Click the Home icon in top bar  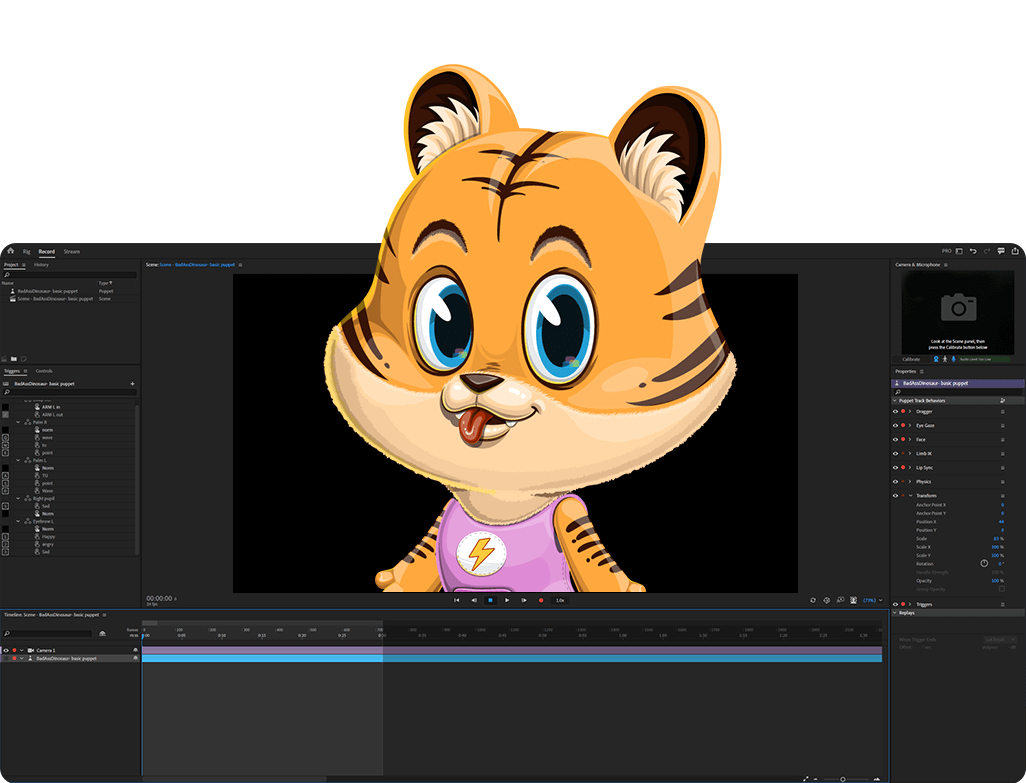coord(10,251)
